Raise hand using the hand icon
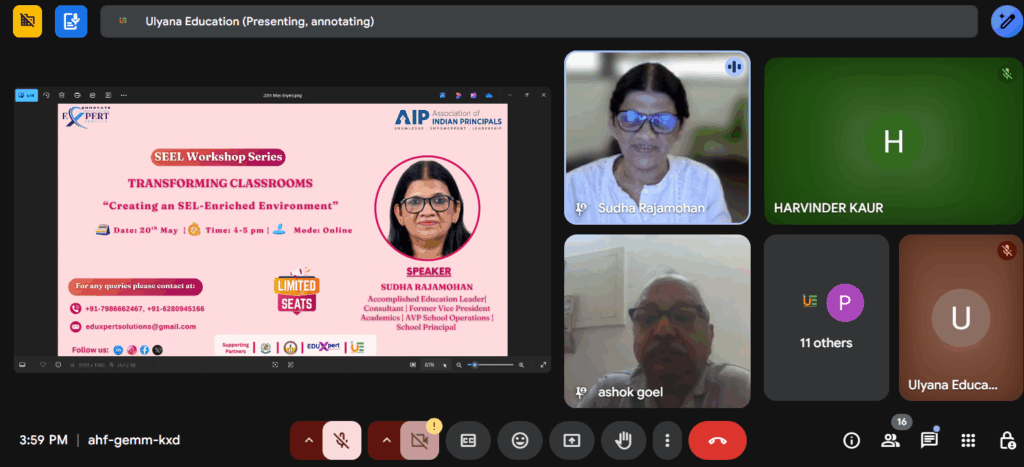 point(624,440)
